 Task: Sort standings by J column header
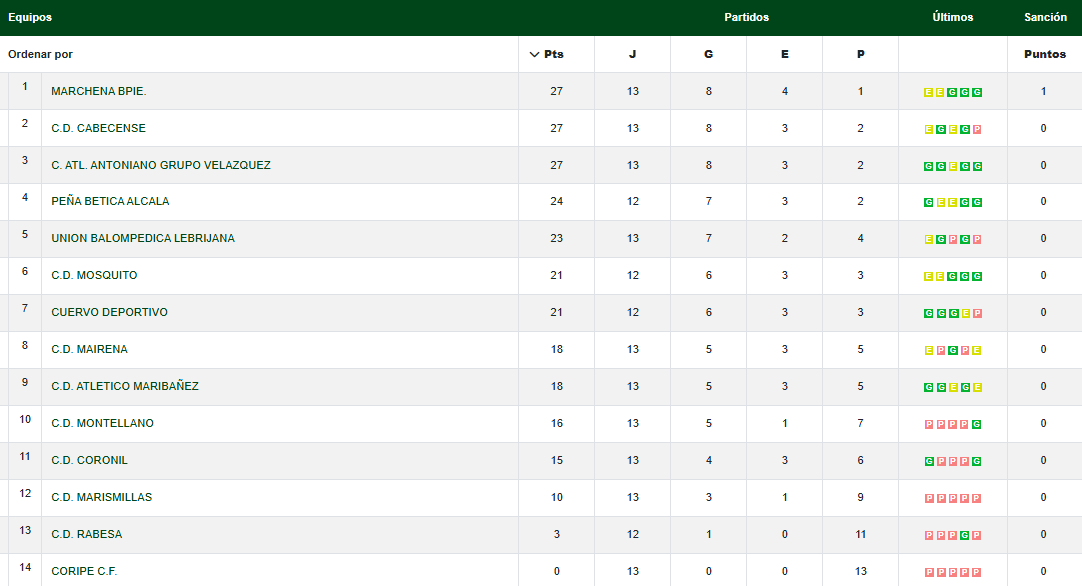(632, 54)
